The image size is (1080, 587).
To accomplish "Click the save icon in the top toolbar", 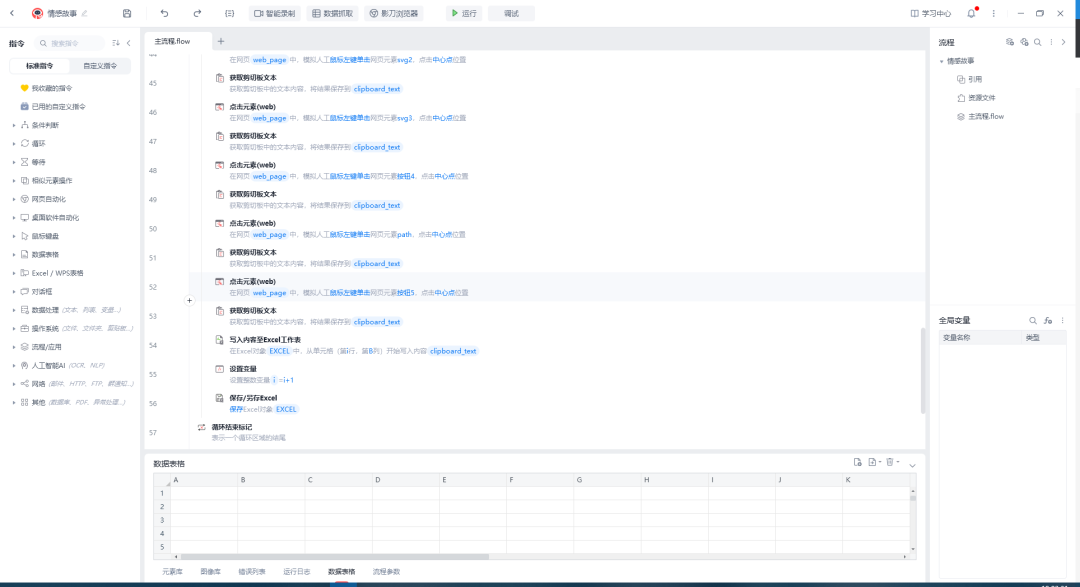I will tap(127, 13).
